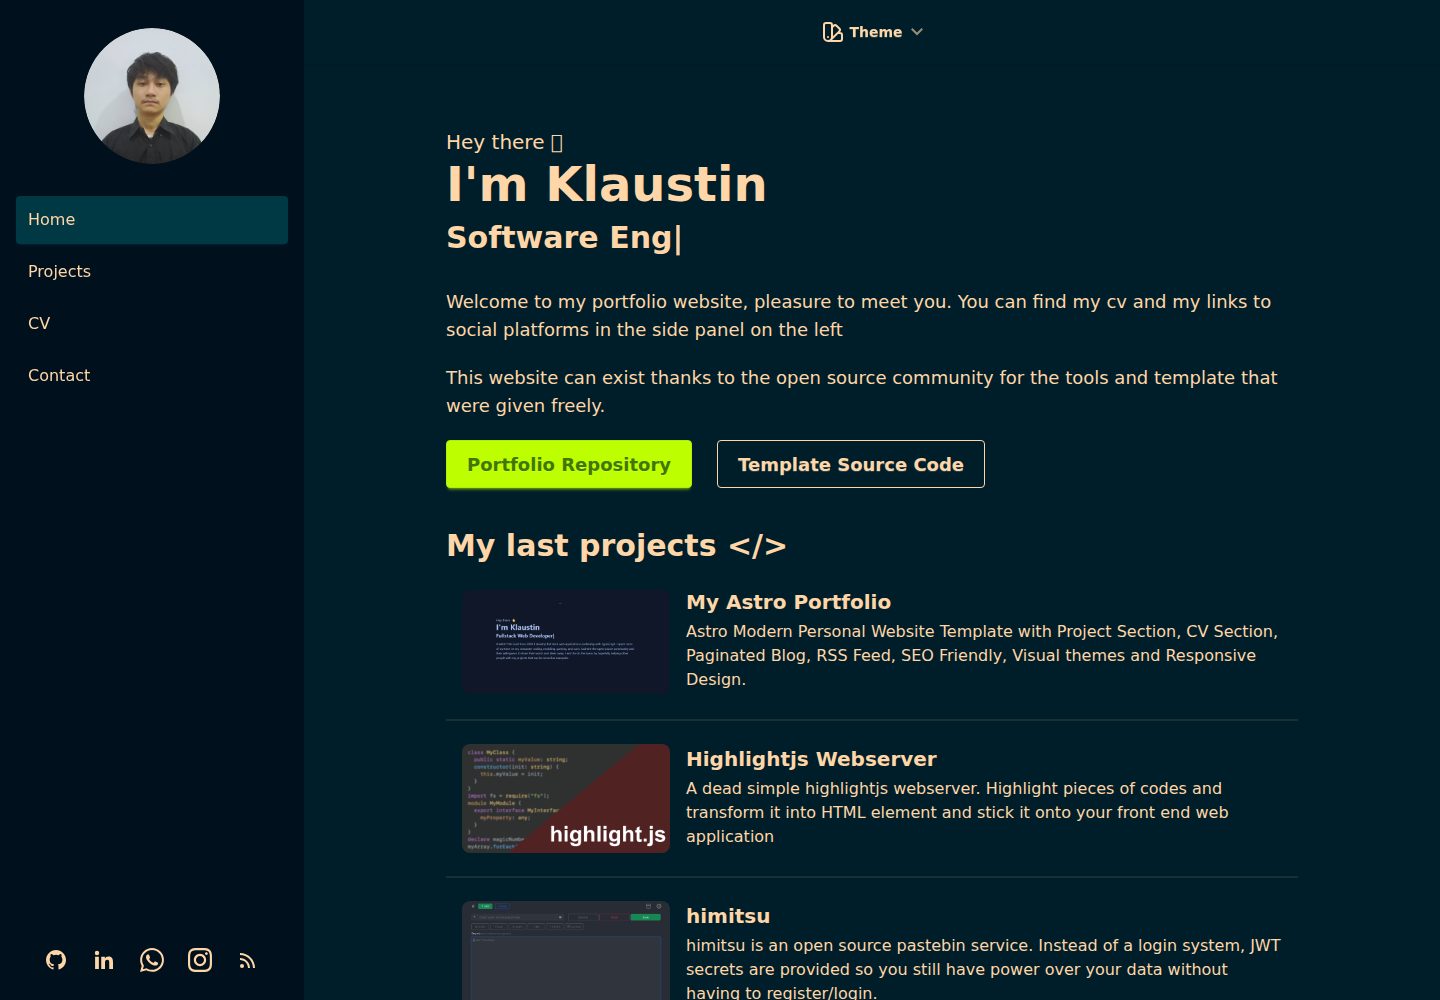The image size is (1440, 1000).
Task: Click the profile avatar photo
Action: pyautogui.click(x=152, y=96)
